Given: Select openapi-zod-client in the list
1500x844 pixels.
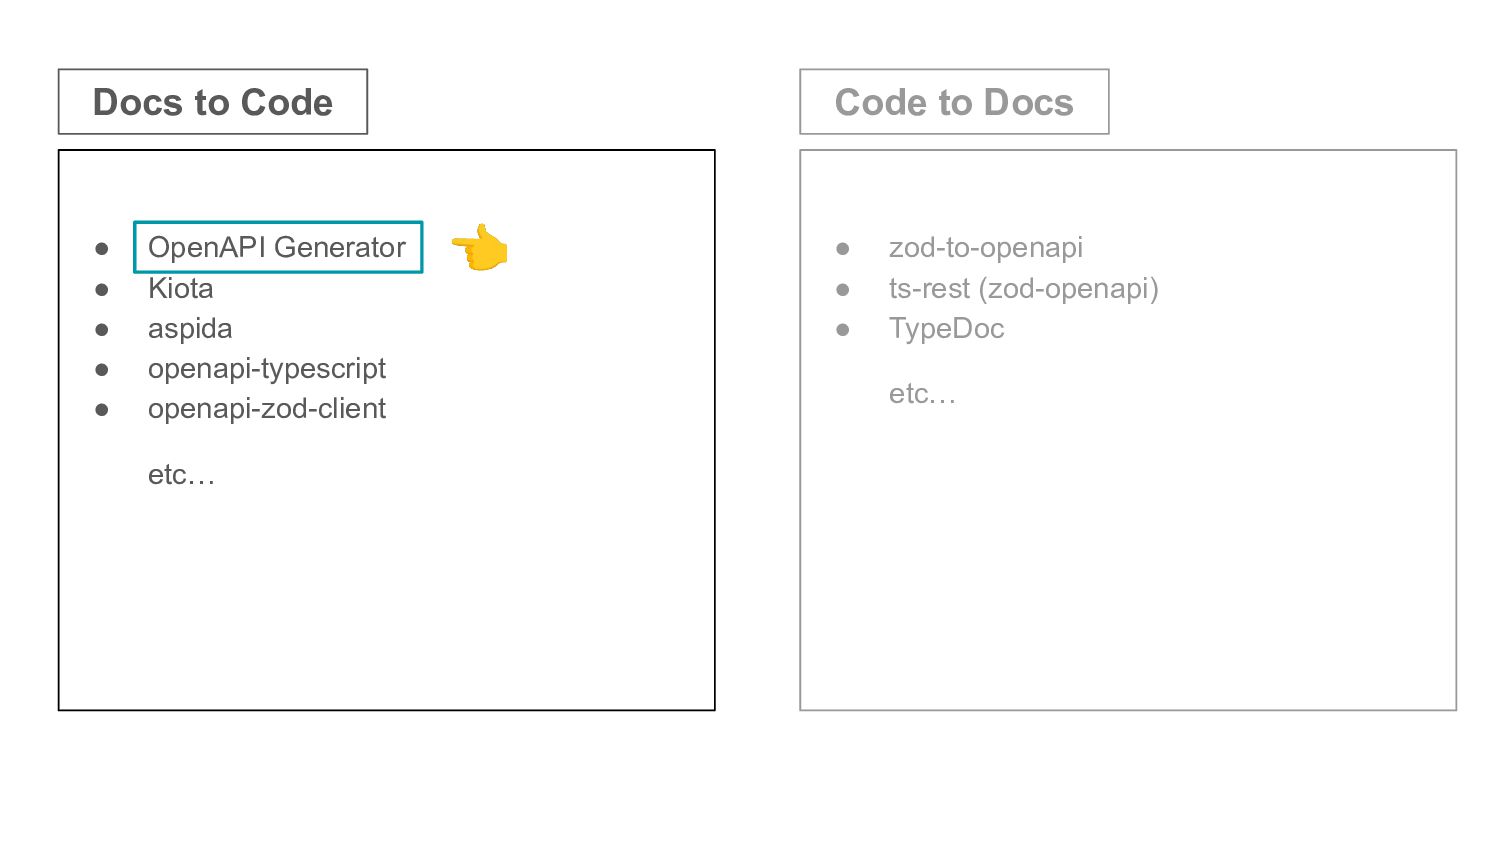Looking at the screenshot, I should (x=267, y=408).
